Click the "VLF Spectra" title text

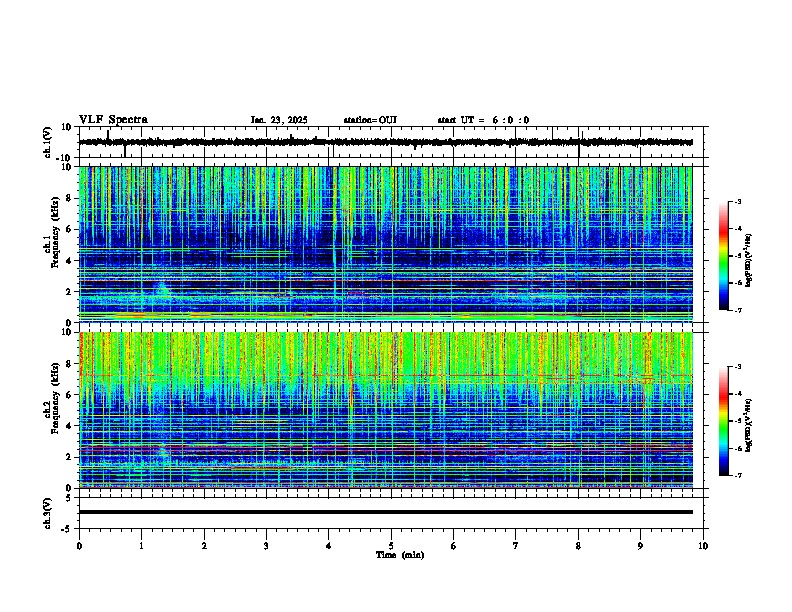click(x=113, y=120)
